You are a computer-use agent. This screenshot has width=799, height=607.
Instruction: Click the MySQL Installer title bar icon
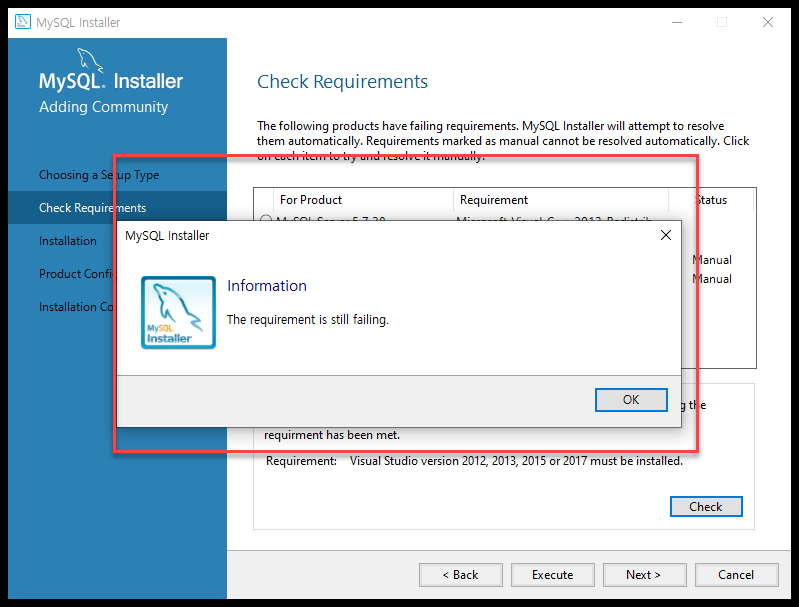tap(23, 22)
